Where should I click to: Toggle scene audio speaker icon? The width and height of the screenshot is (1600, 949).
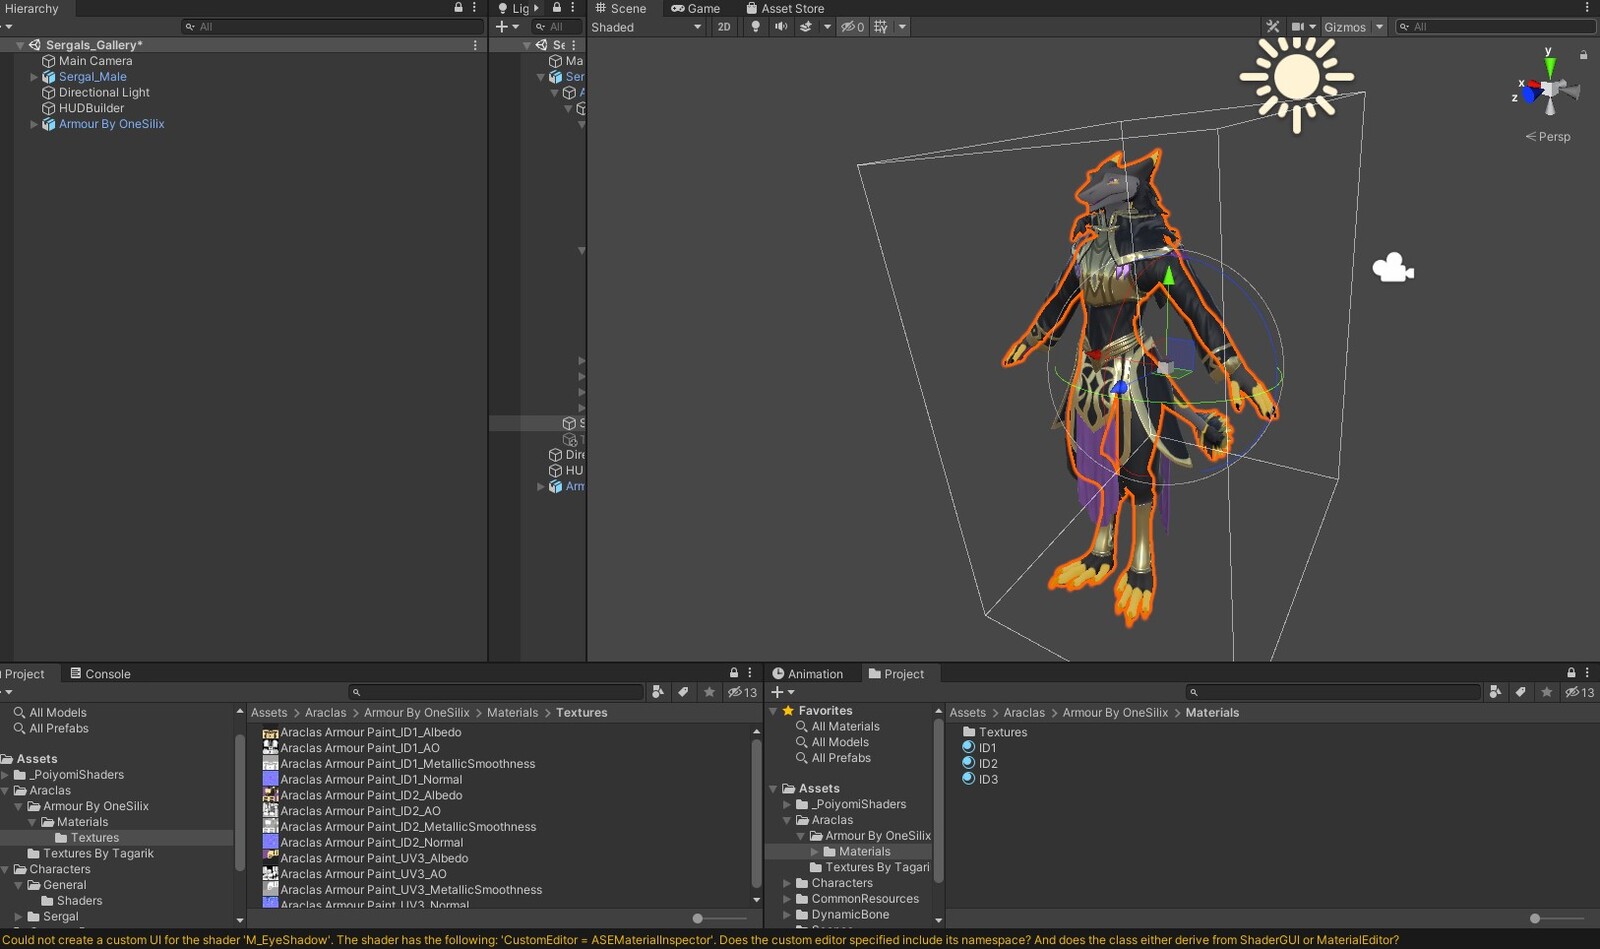pyautogui.click(x=781, y=27)
